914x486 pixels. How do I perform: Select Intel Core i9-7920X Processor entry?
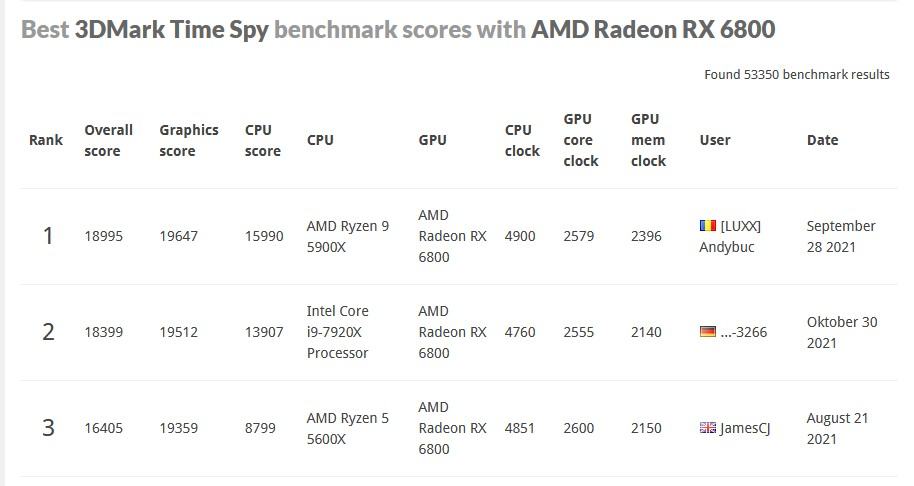338,332
